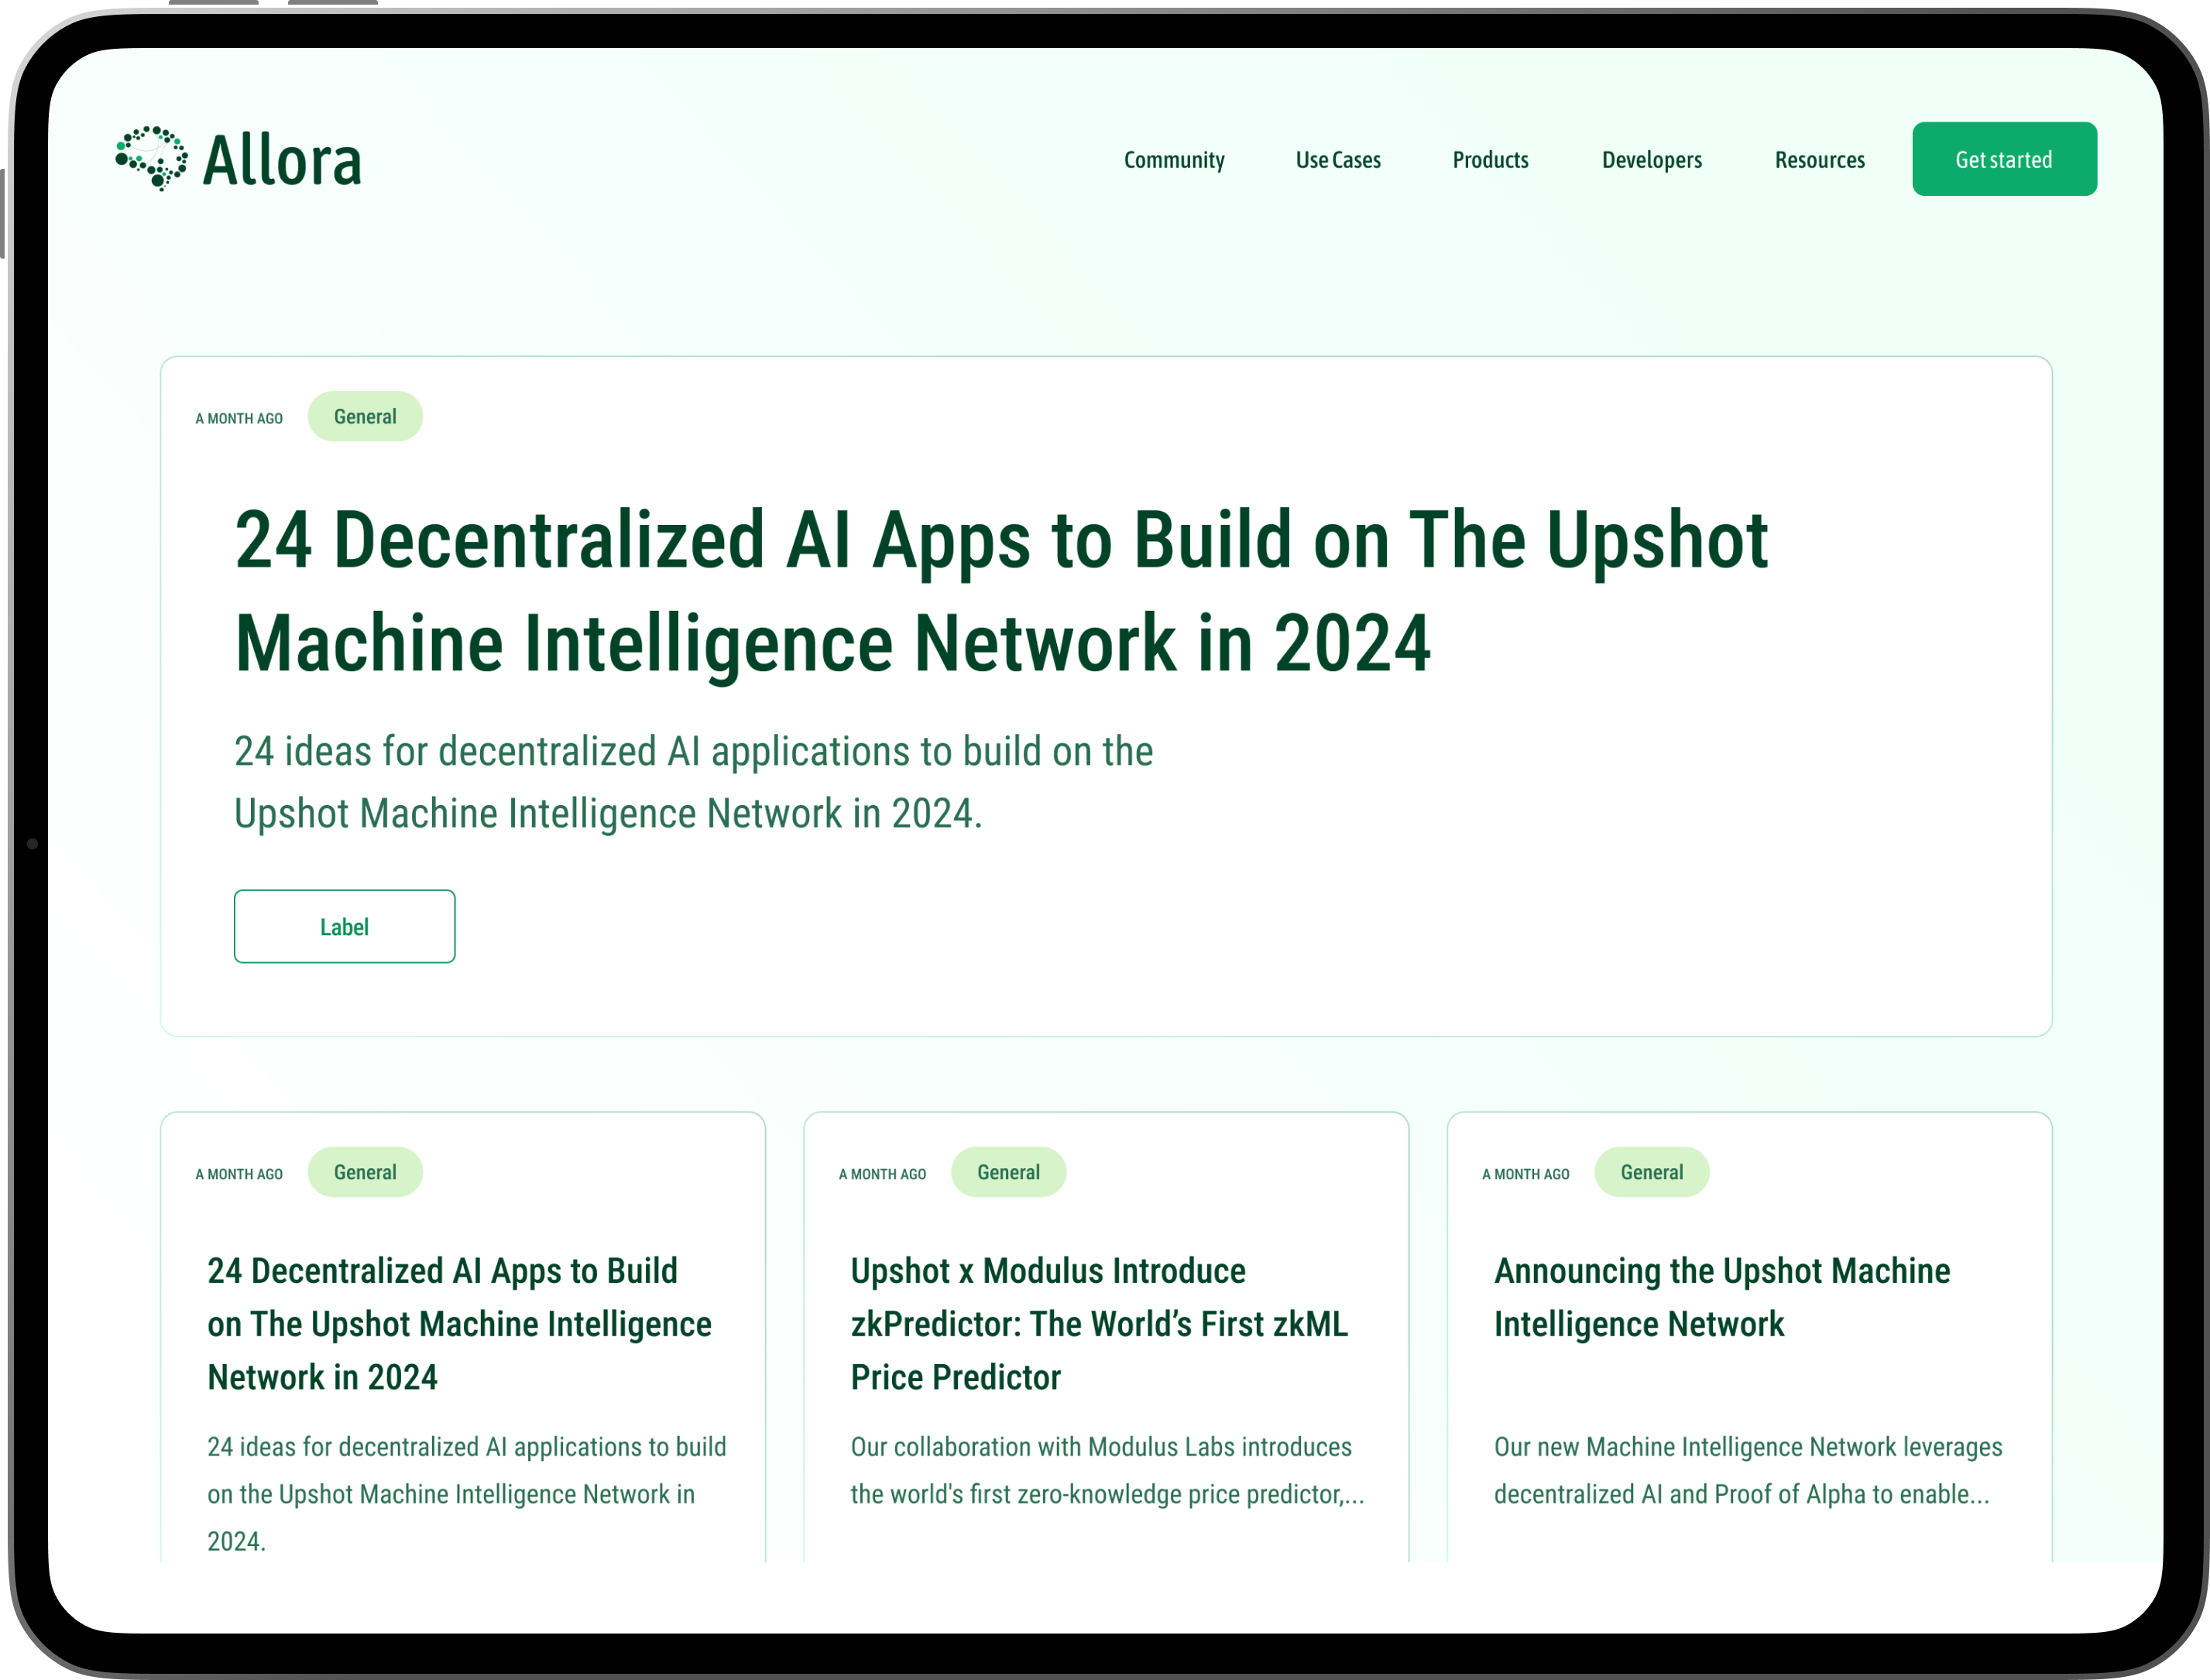This screenshot has height=1680, width=2210.
Task: Open the Resources nav menu
Action: tap(1818, 160)
